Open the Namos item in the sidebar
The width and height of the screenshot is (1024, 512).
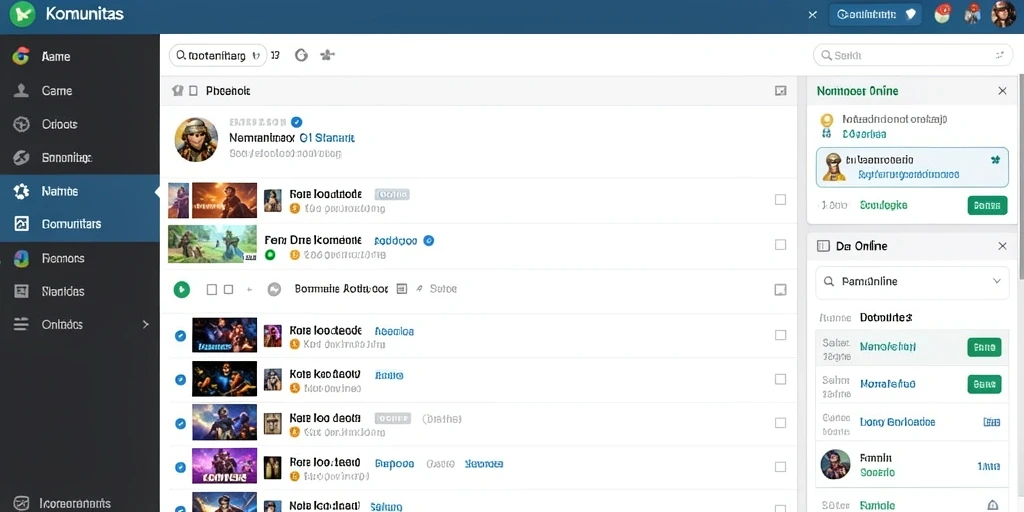coord(80,191)
